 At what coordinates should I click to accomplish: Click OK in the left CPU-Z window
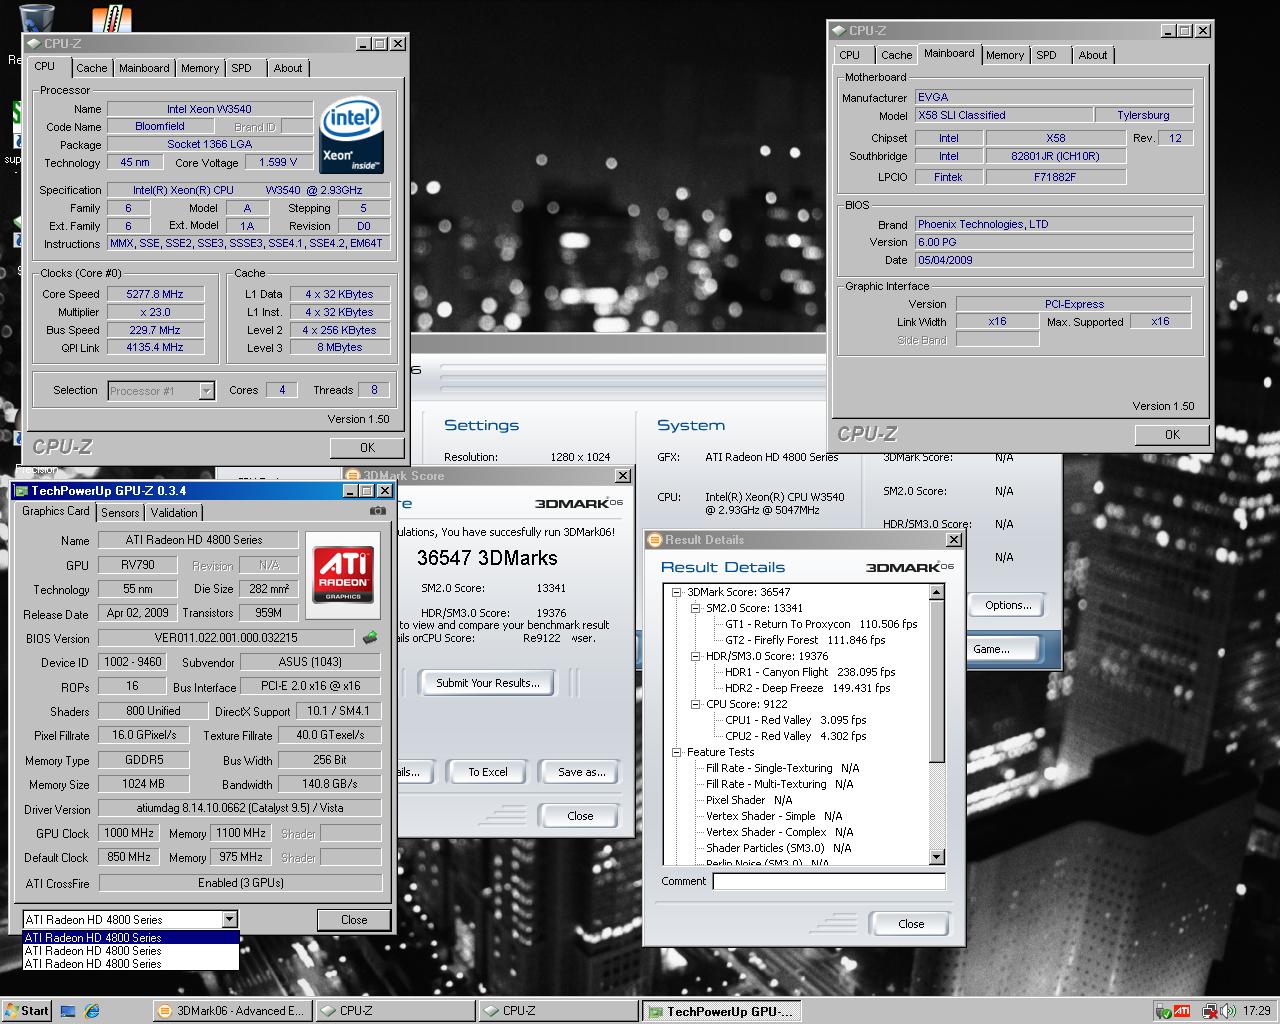coord(367,447)
